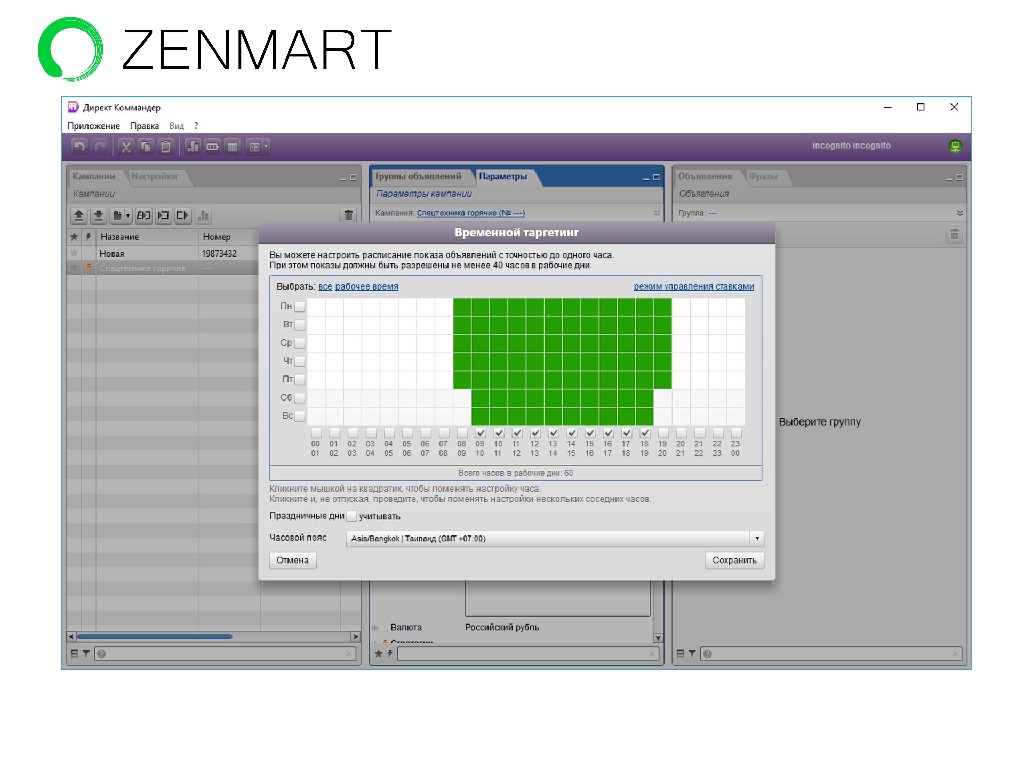Image resolution: width=1024 pixels, height=768 pixels.
Task: Select the Параметры tab
Action: pyautogui.click(x=502, y=176)
